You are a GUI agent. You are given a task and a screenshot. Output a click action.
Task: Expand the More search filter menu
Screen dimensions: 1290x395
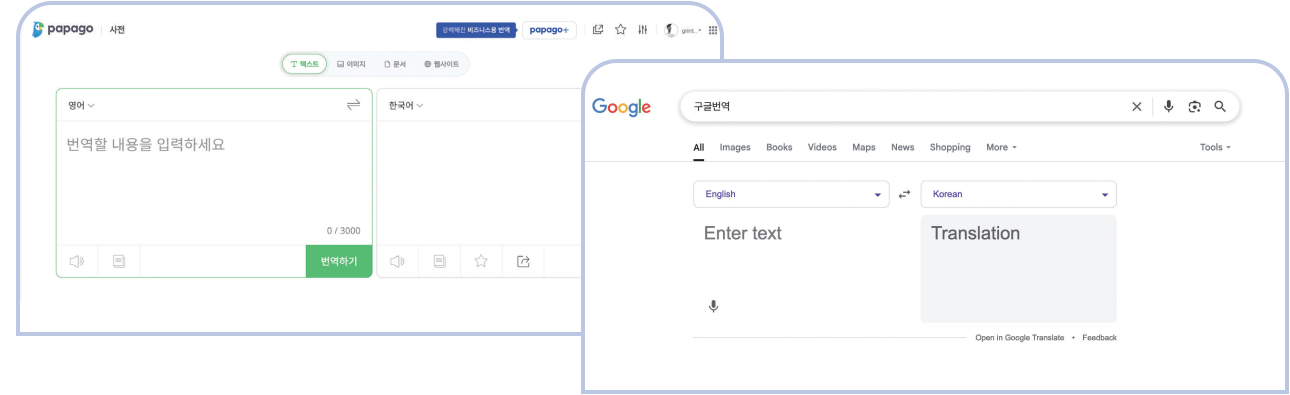[x=1001, y=147]
